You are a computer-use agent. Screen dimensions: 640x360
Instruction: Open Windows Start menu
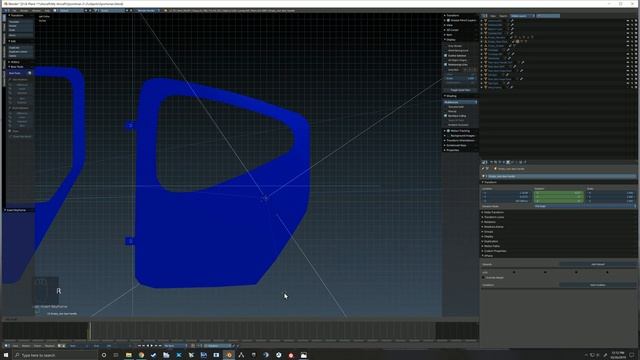coord(6,355)
